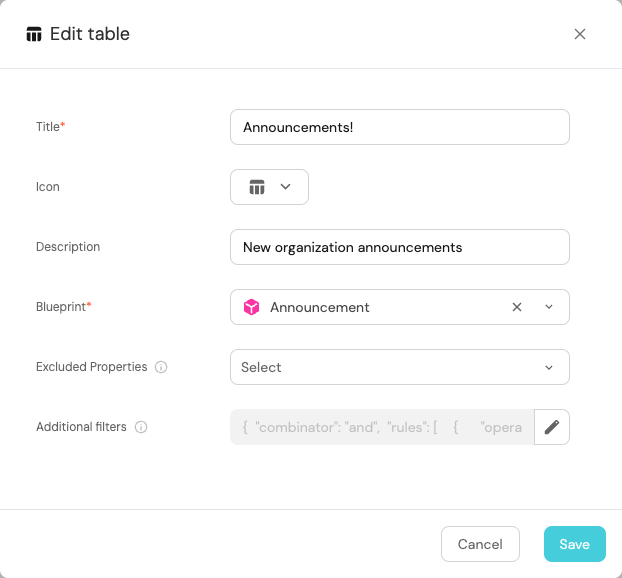Image resolution: width=622 pixels, height=578 pixels.
Task: Click the table glyph in Icon picker
Action: [x=257, y=187]
